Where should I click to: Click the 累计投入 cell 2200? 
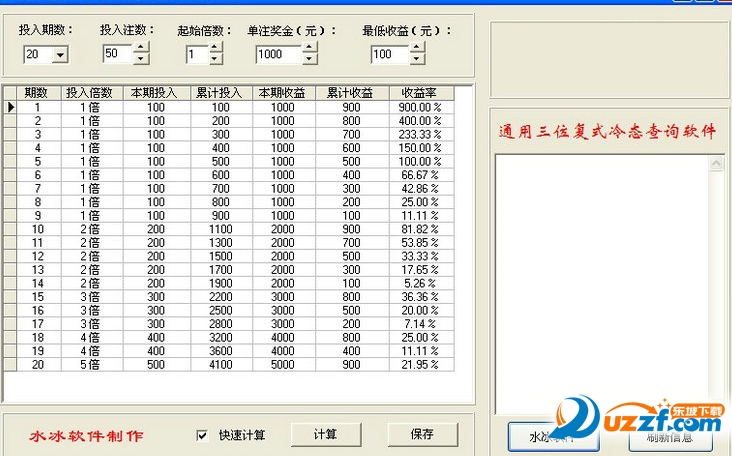[x=221, y=297]
